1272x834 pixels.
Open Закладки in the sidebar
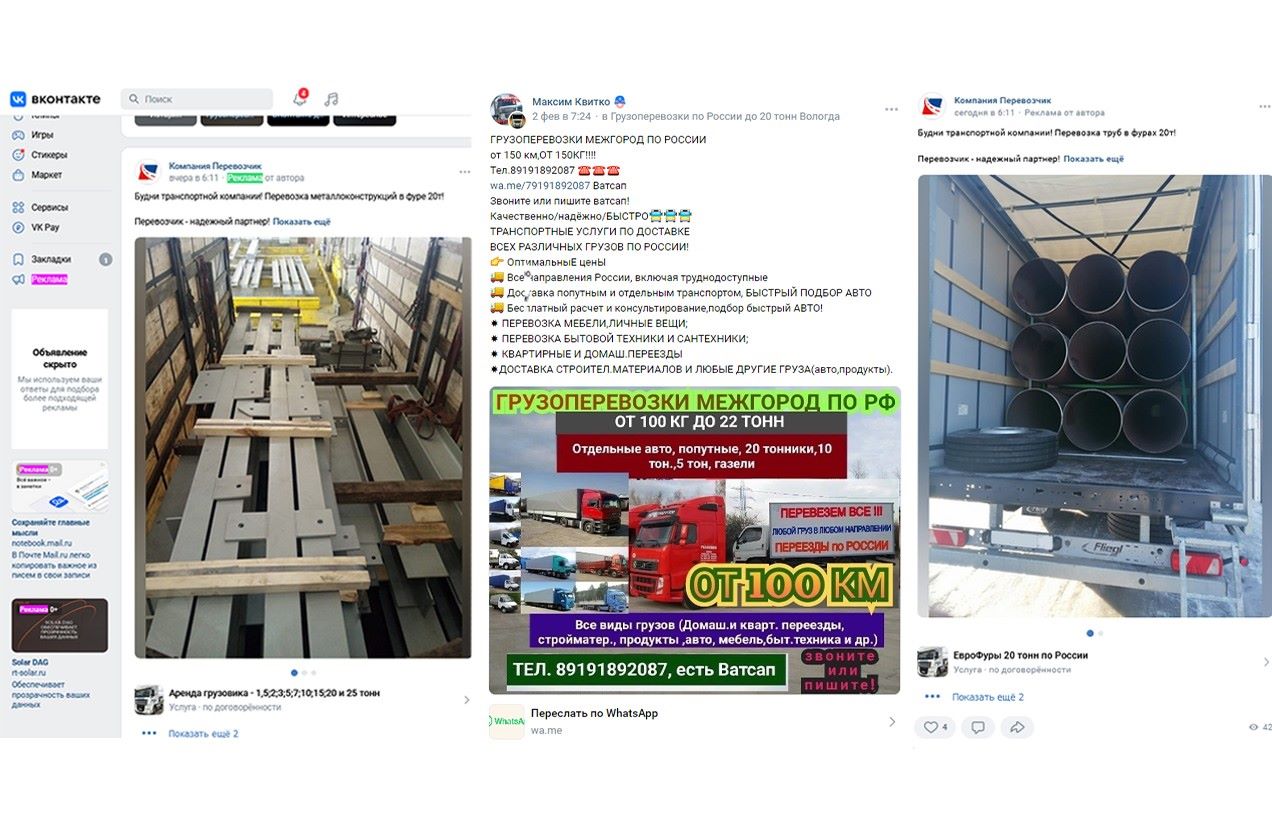51,259
